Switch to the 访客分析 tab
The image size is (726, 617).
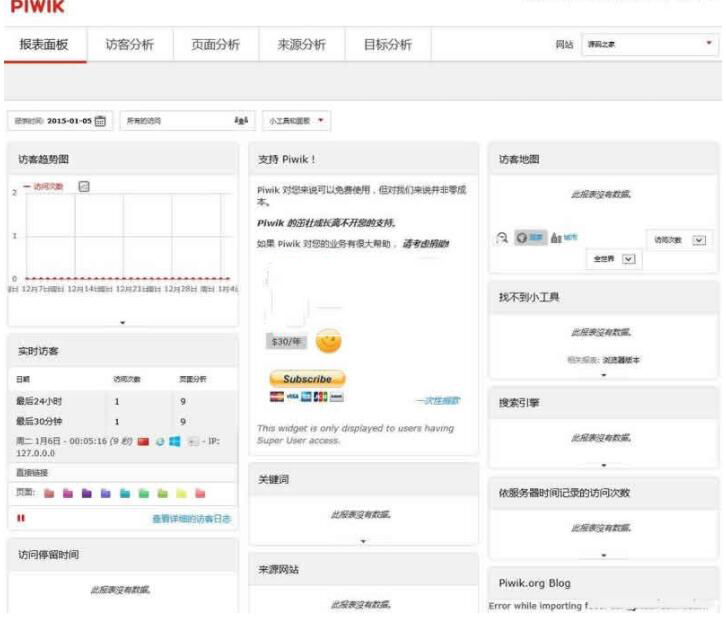[130, 45]
